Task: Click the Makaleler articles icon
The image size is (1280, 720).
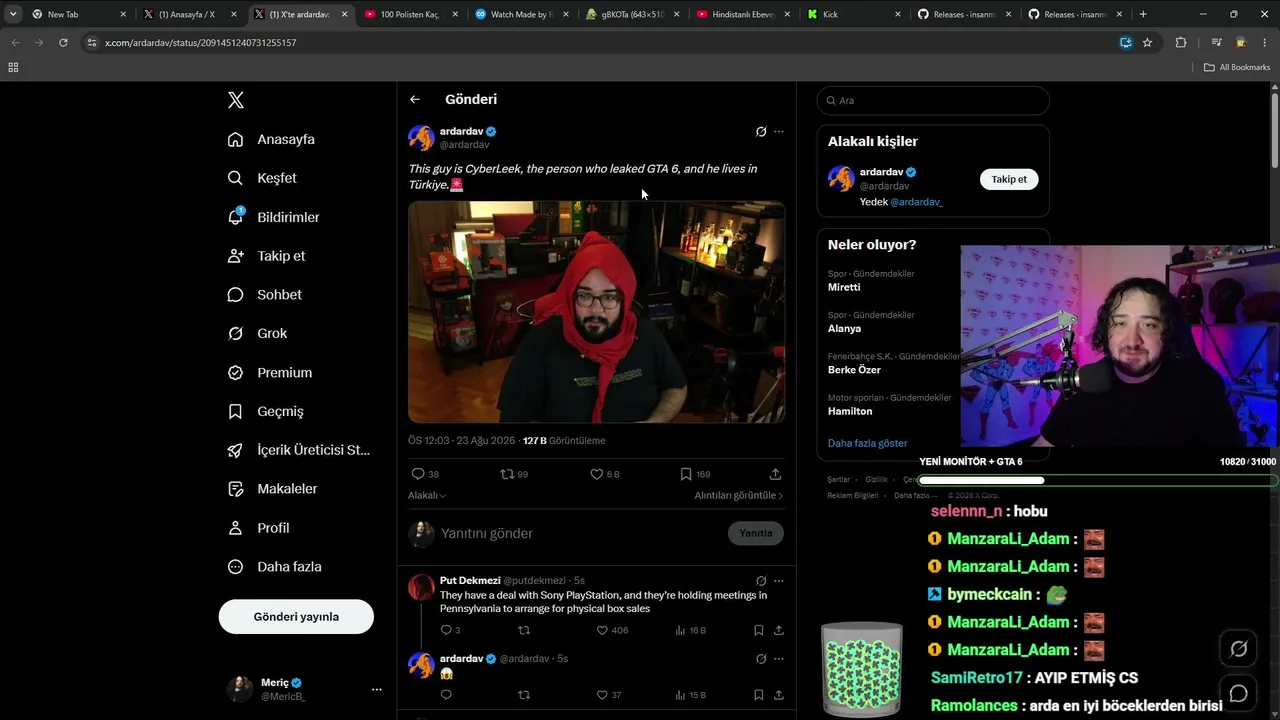Action: tap(236, 489)
